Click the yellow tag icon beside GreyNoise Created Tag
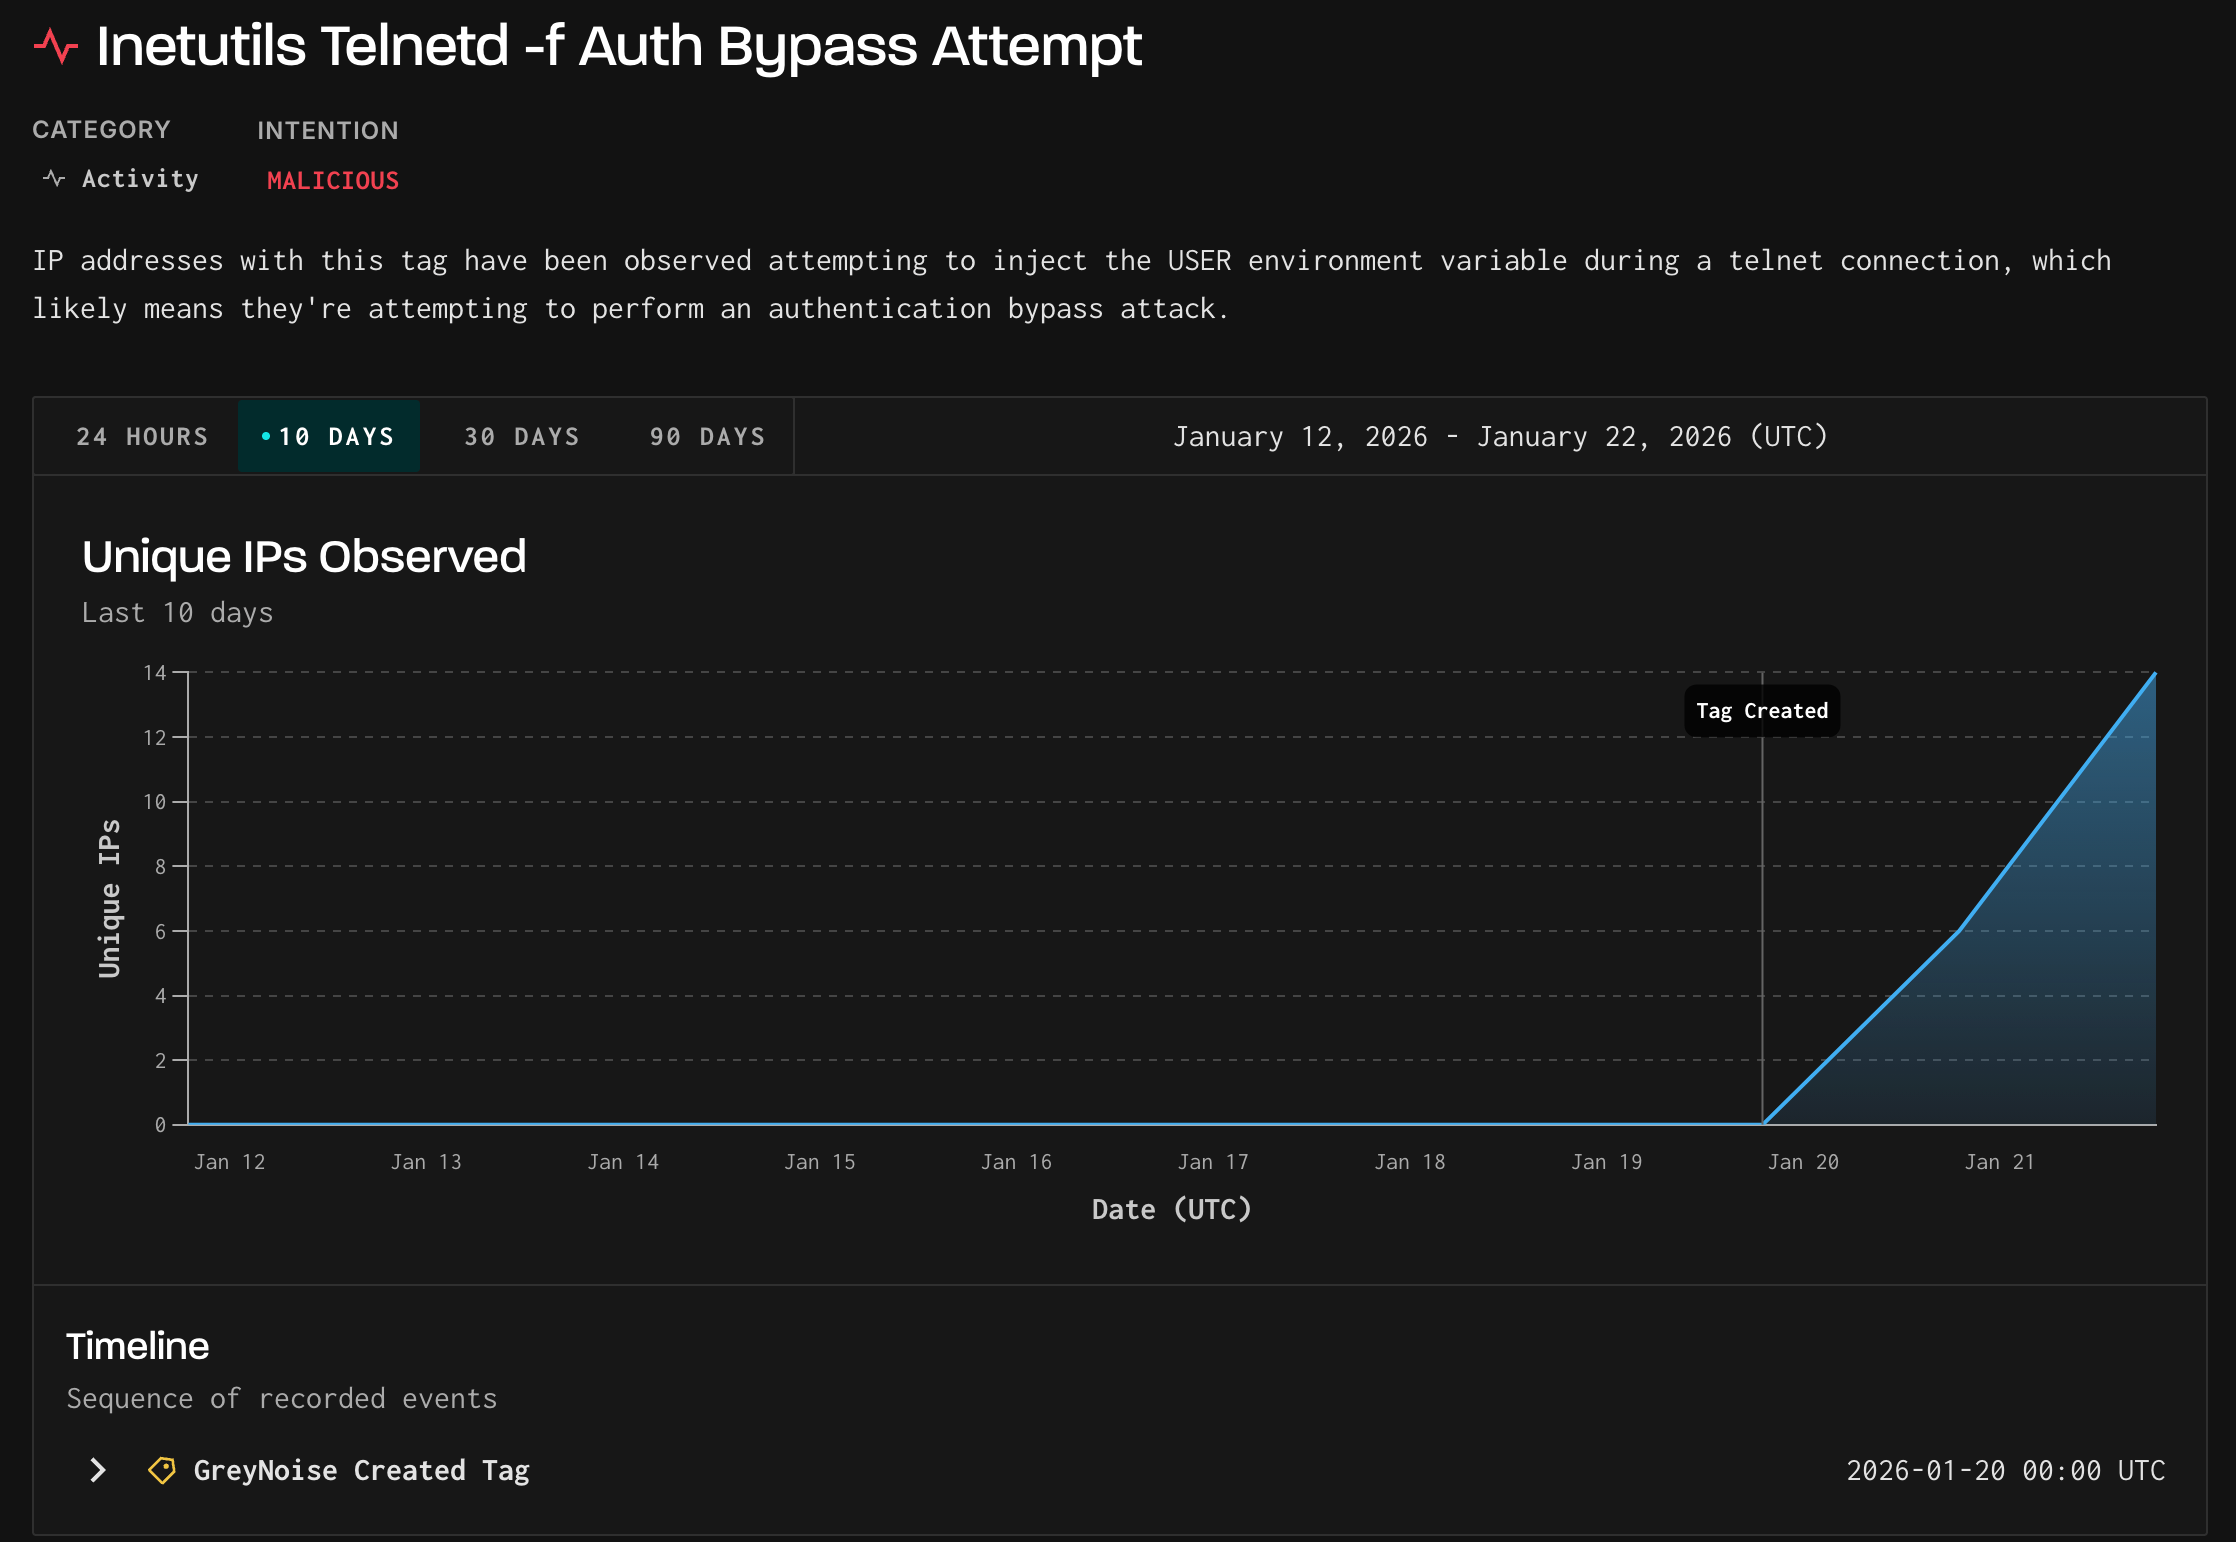Viewport: 2236px width, 1542px height. (162, 1471)
